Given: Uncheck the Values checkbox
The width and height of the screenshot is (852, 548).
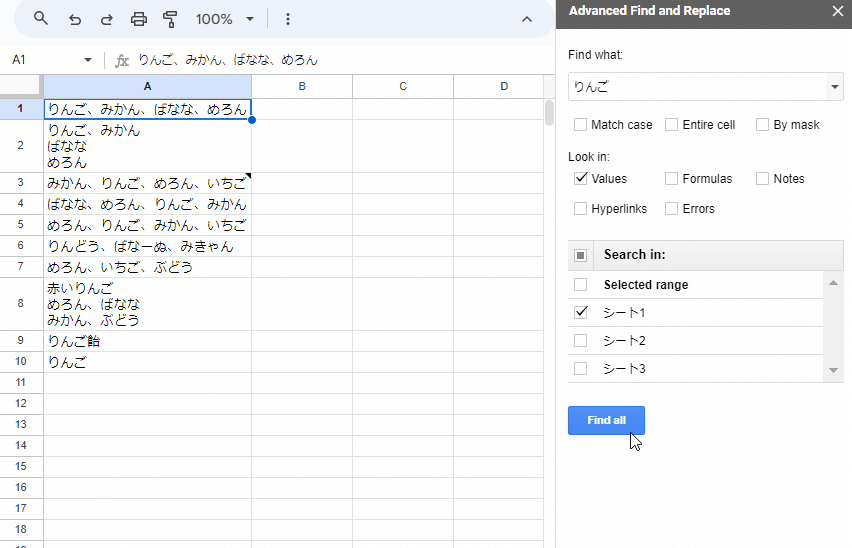Looking at the screenshot, I should [x=581, y=179].
